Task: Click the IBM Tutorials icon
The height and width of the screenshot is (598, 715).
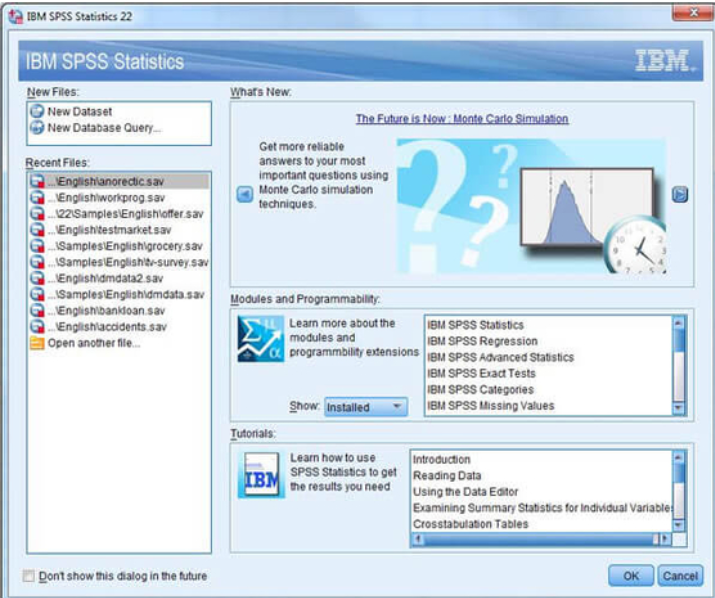Action: [x=261, y=475]
